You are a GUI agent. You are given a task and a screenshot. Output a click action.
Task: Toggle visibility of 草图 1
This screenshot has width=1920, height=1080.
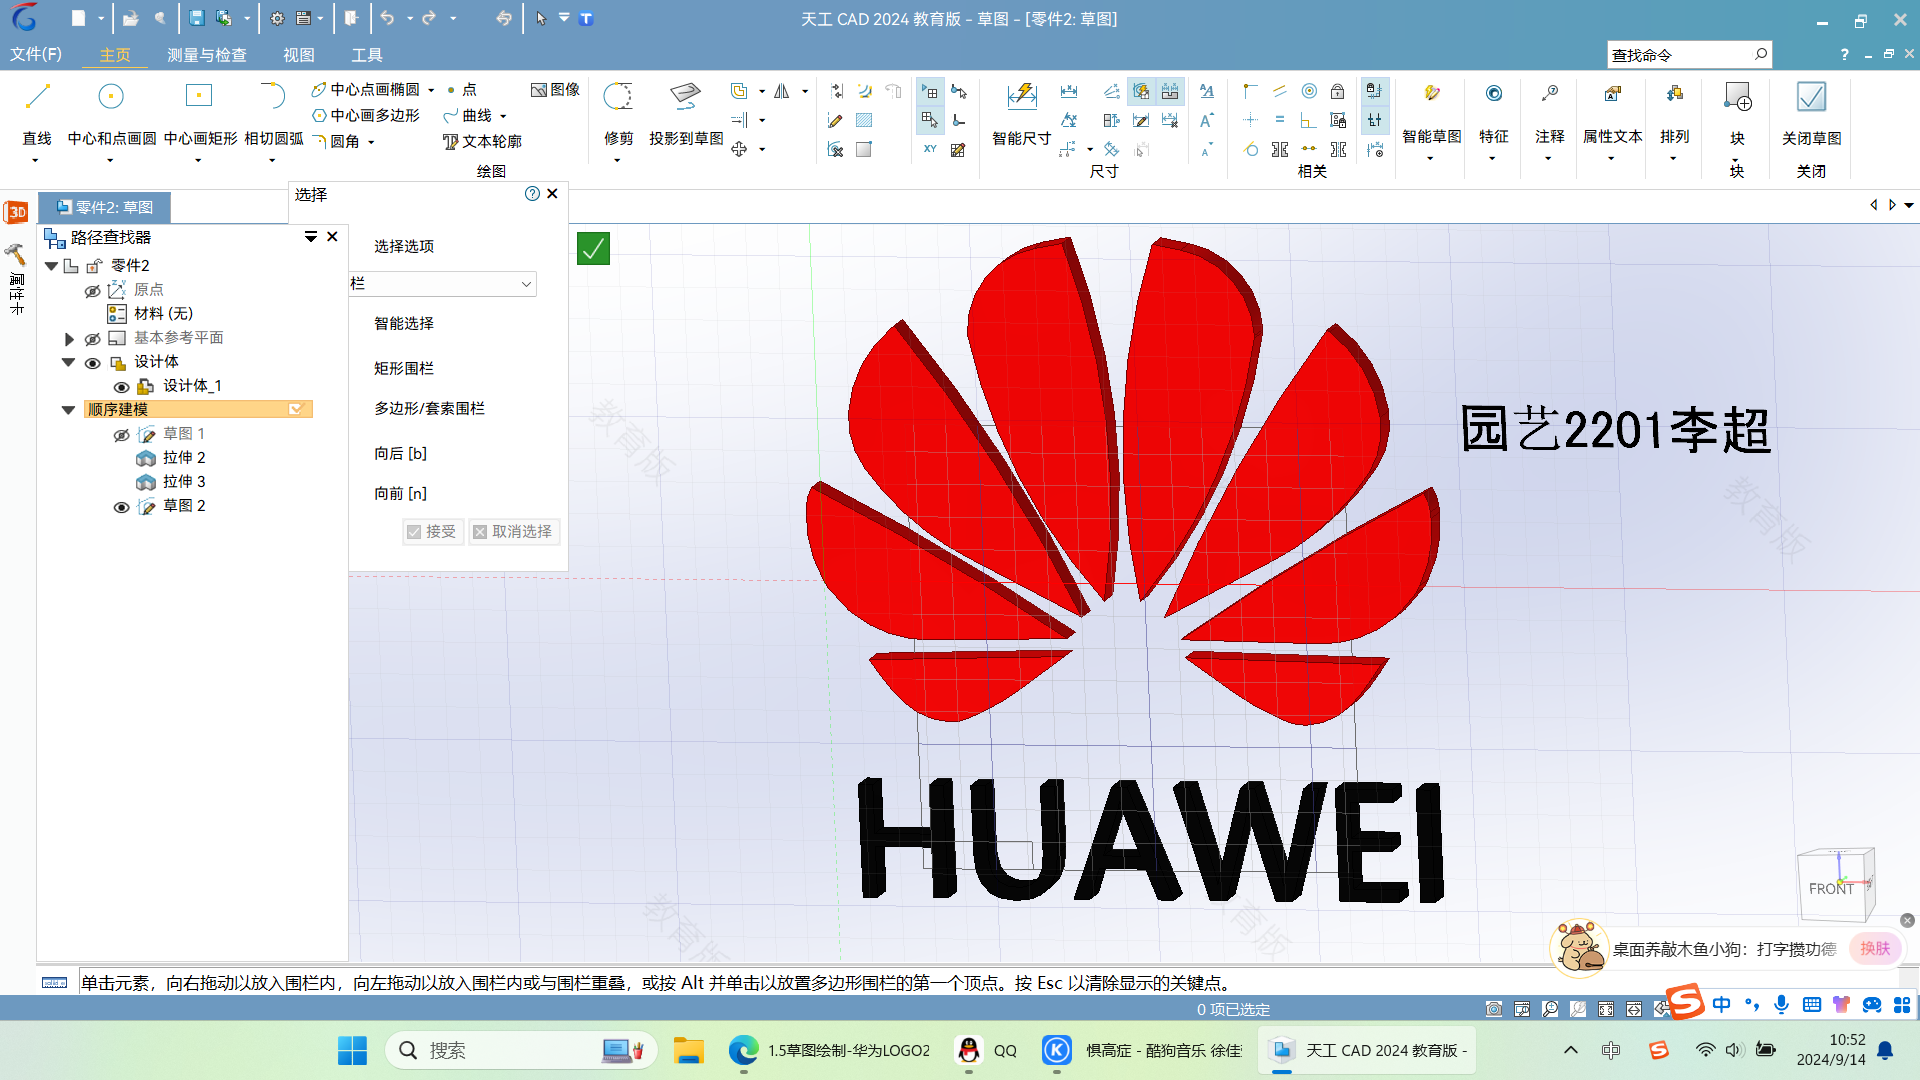coord(121,434)
